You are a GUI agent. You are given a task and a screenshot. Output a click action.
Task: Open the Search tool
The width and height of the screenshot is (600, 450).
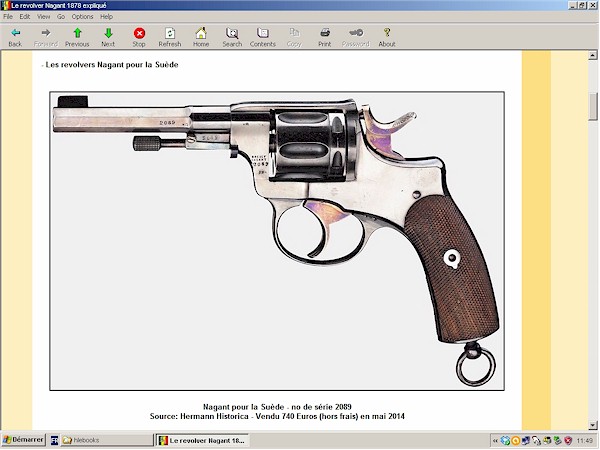232,38
